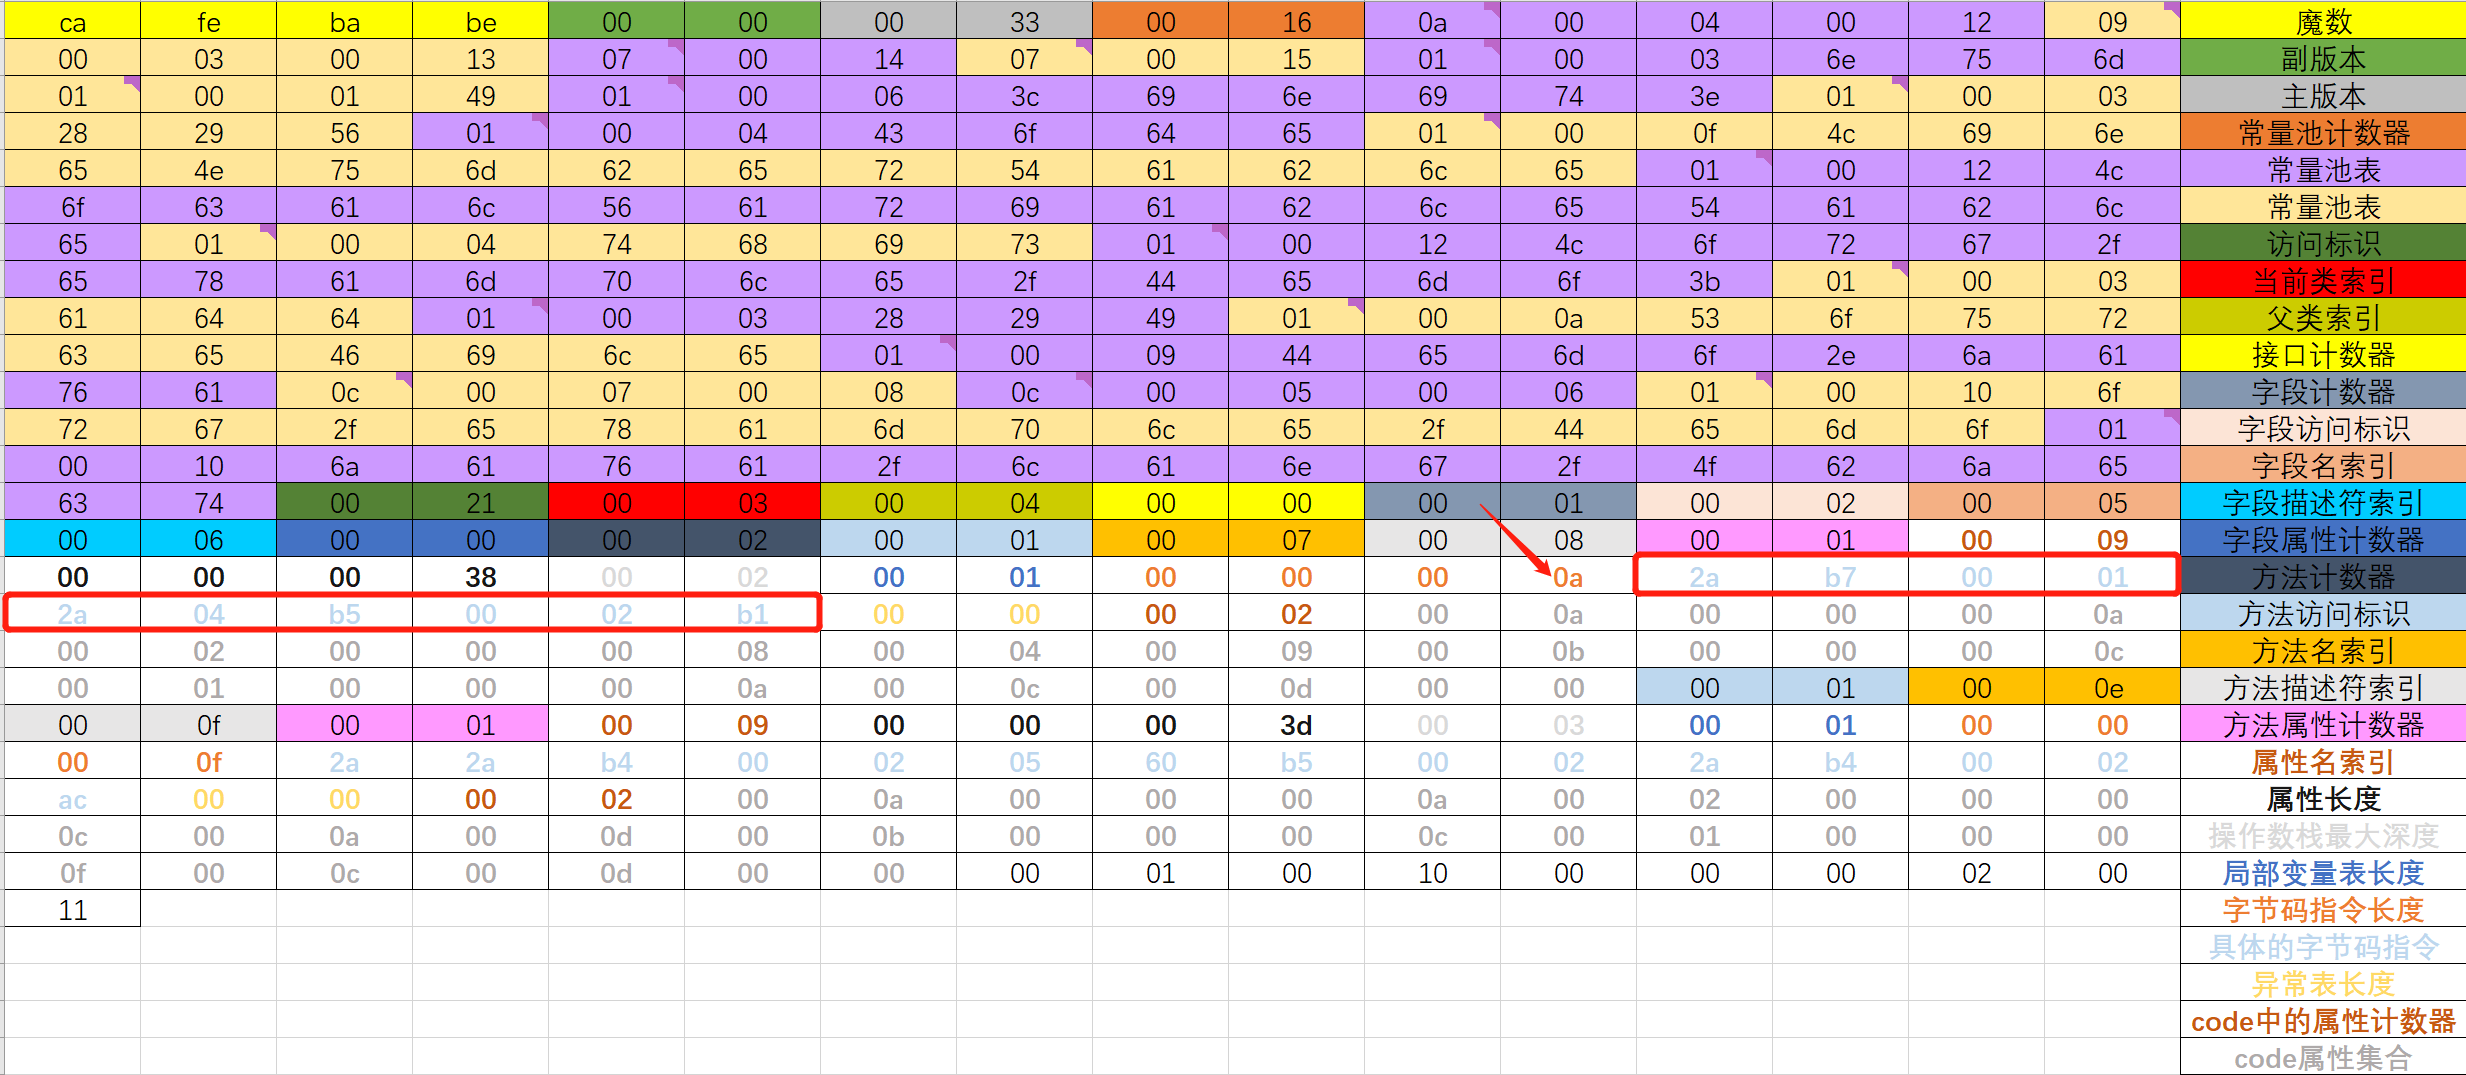Select the yellow 魔数 legend cell
The image size is (2466, 1075).
(x=2322, y=22)
